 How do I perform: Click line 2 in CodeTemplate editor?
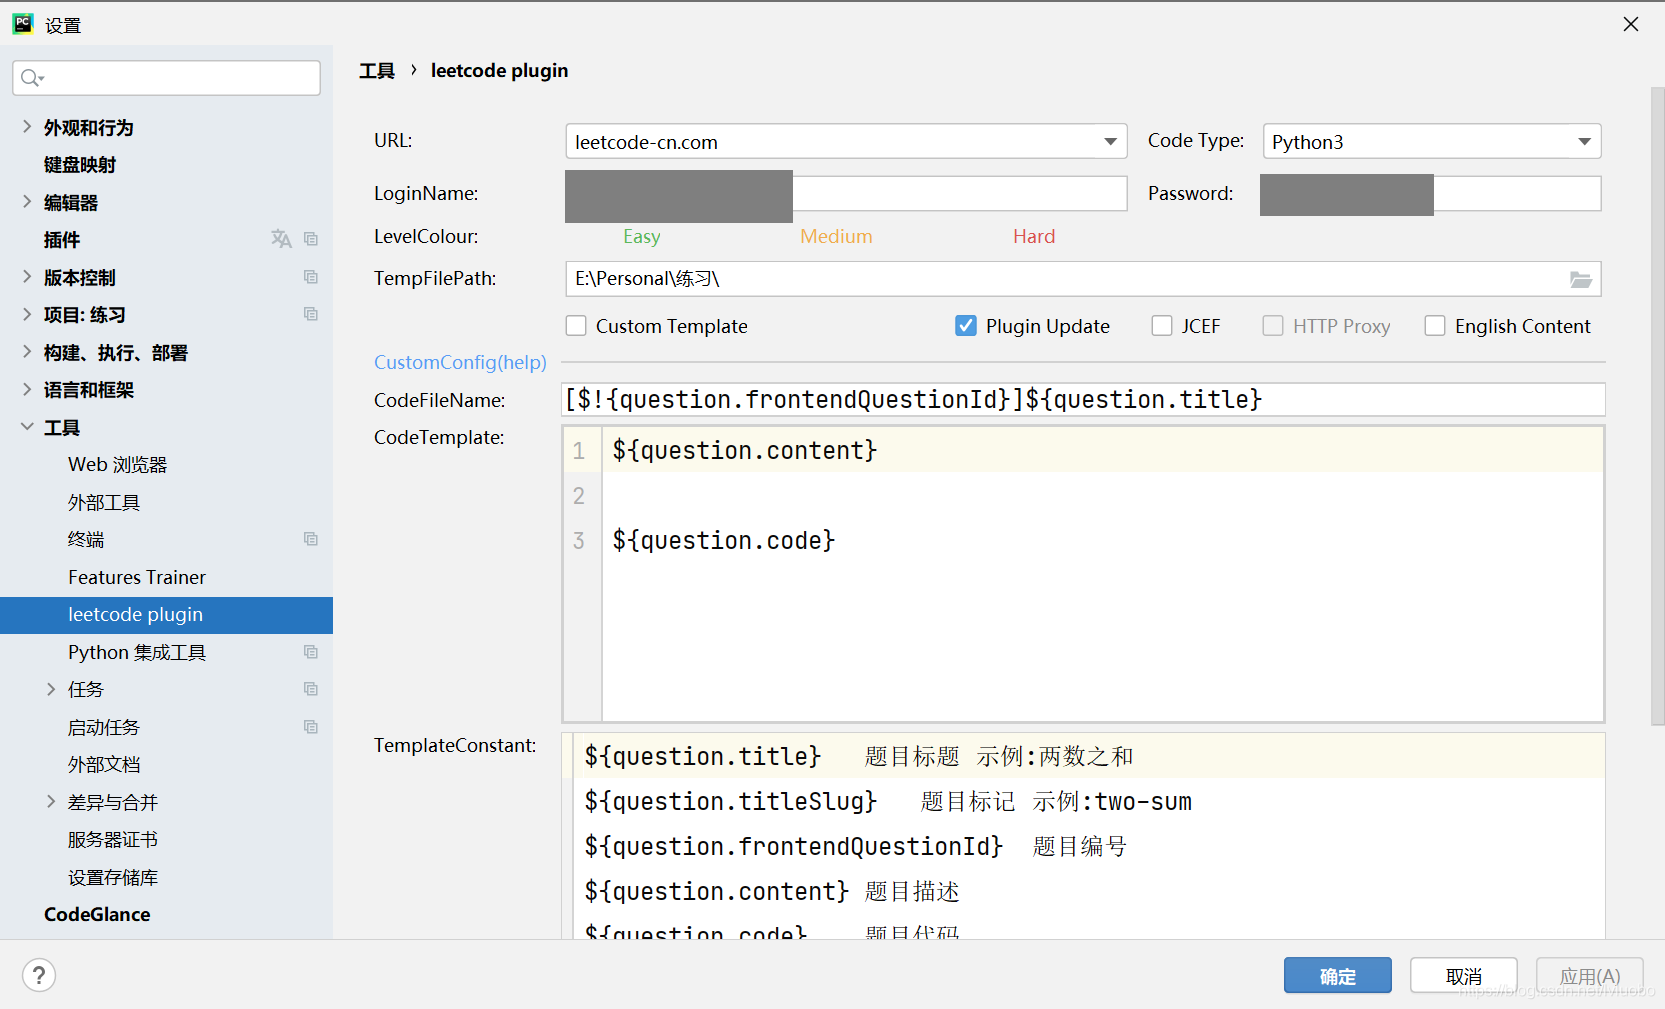click(1103, 495)
